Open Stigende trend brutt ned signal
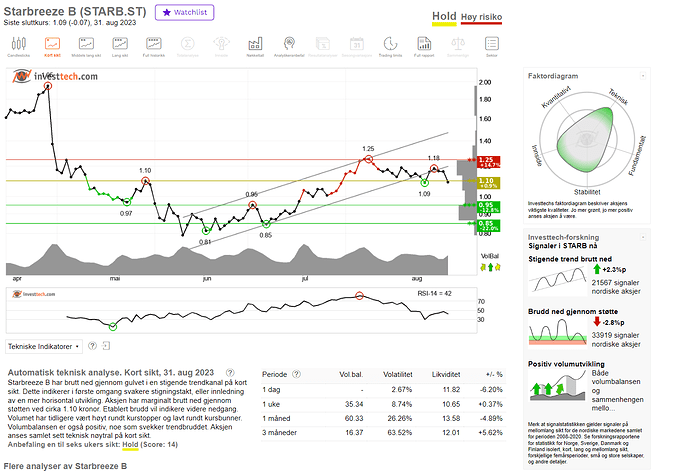This screenshot has height=471, width=690. (570, 259)
